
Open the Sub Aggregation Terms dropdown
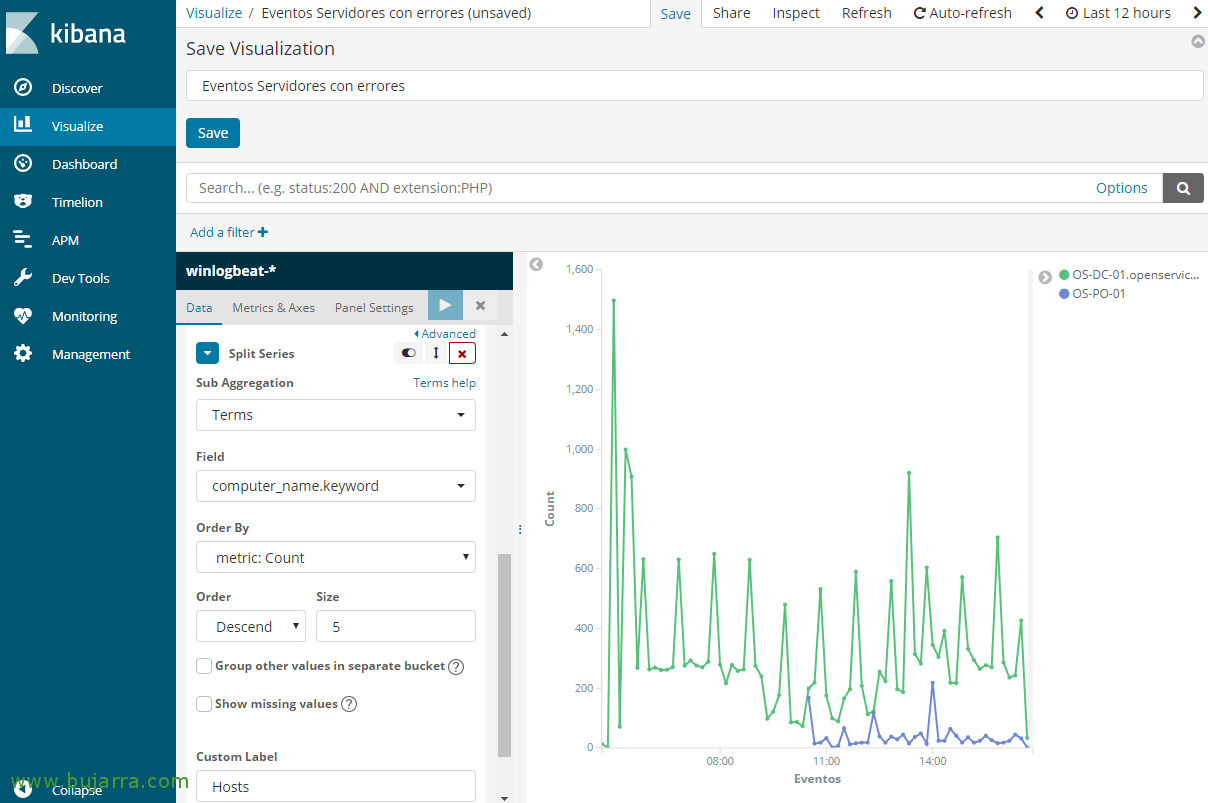point(335,415)
